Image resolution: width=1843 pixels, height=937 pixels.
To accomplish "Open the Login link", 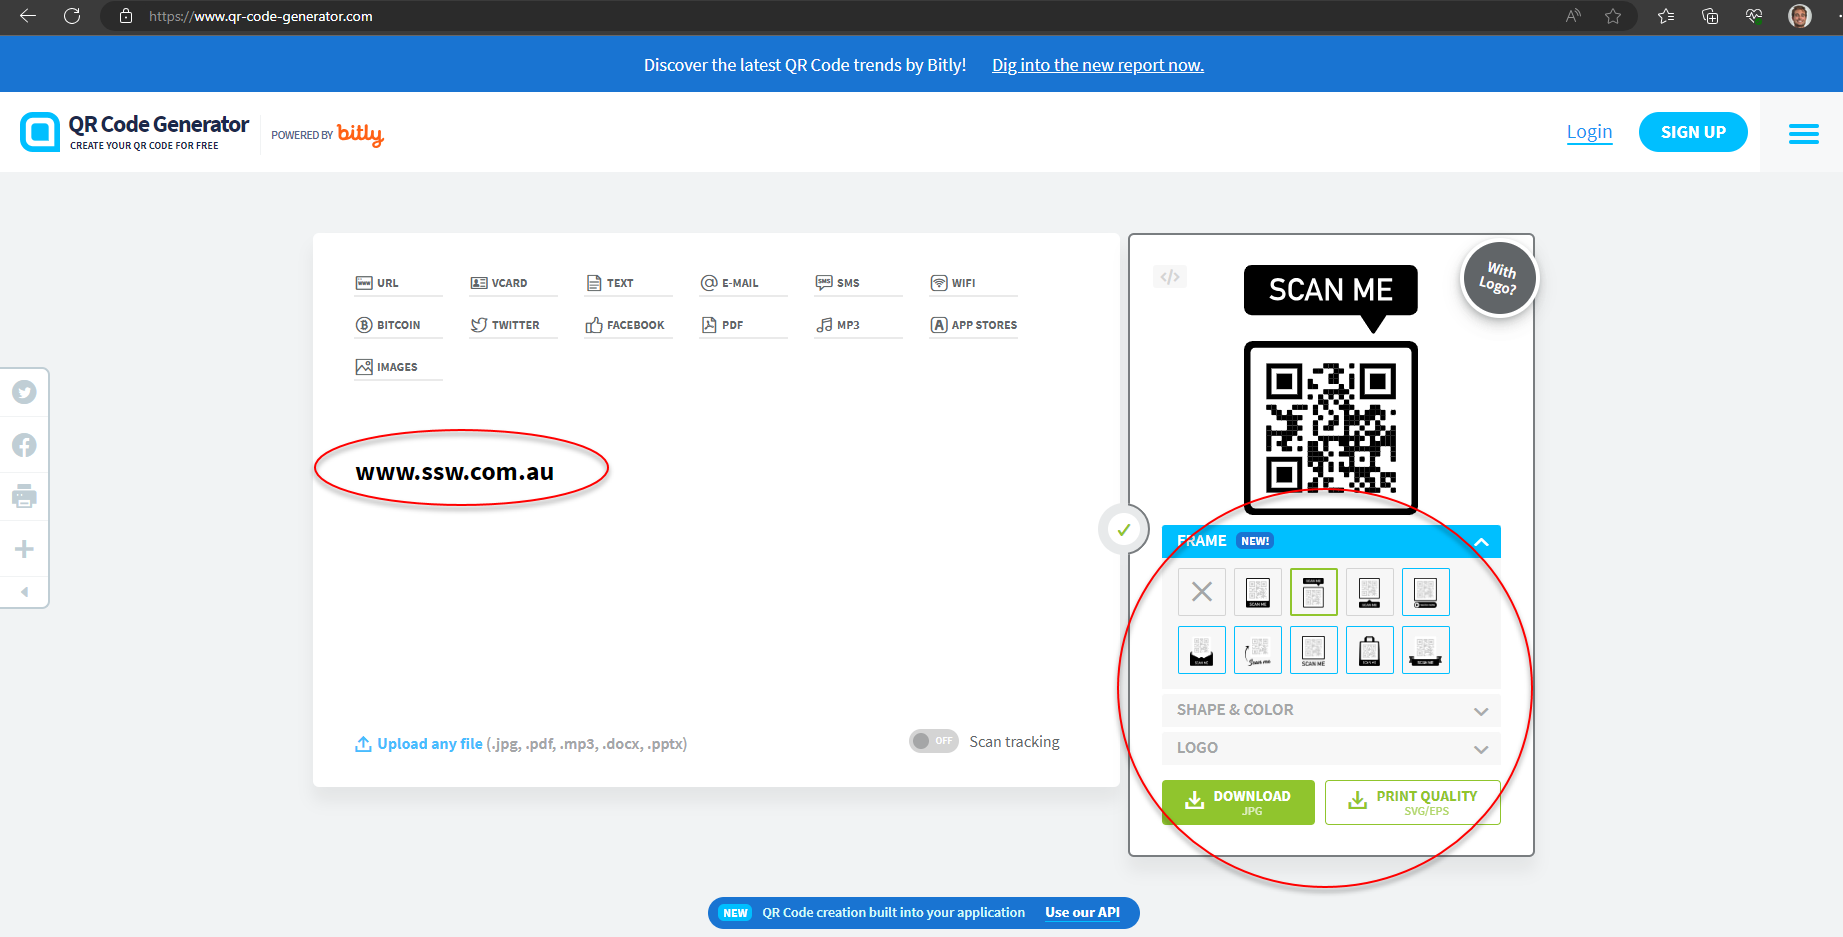I will coord(1589,132).
